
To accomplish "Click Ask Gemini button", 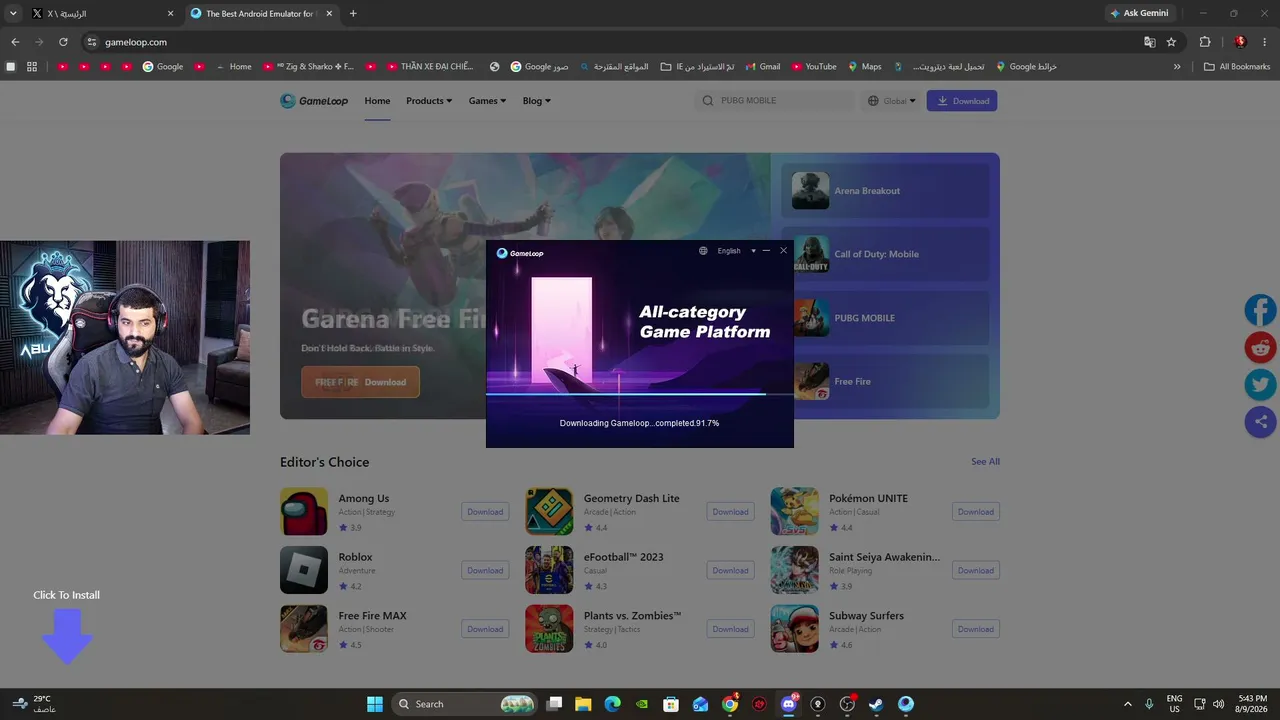I will 1139,14.
